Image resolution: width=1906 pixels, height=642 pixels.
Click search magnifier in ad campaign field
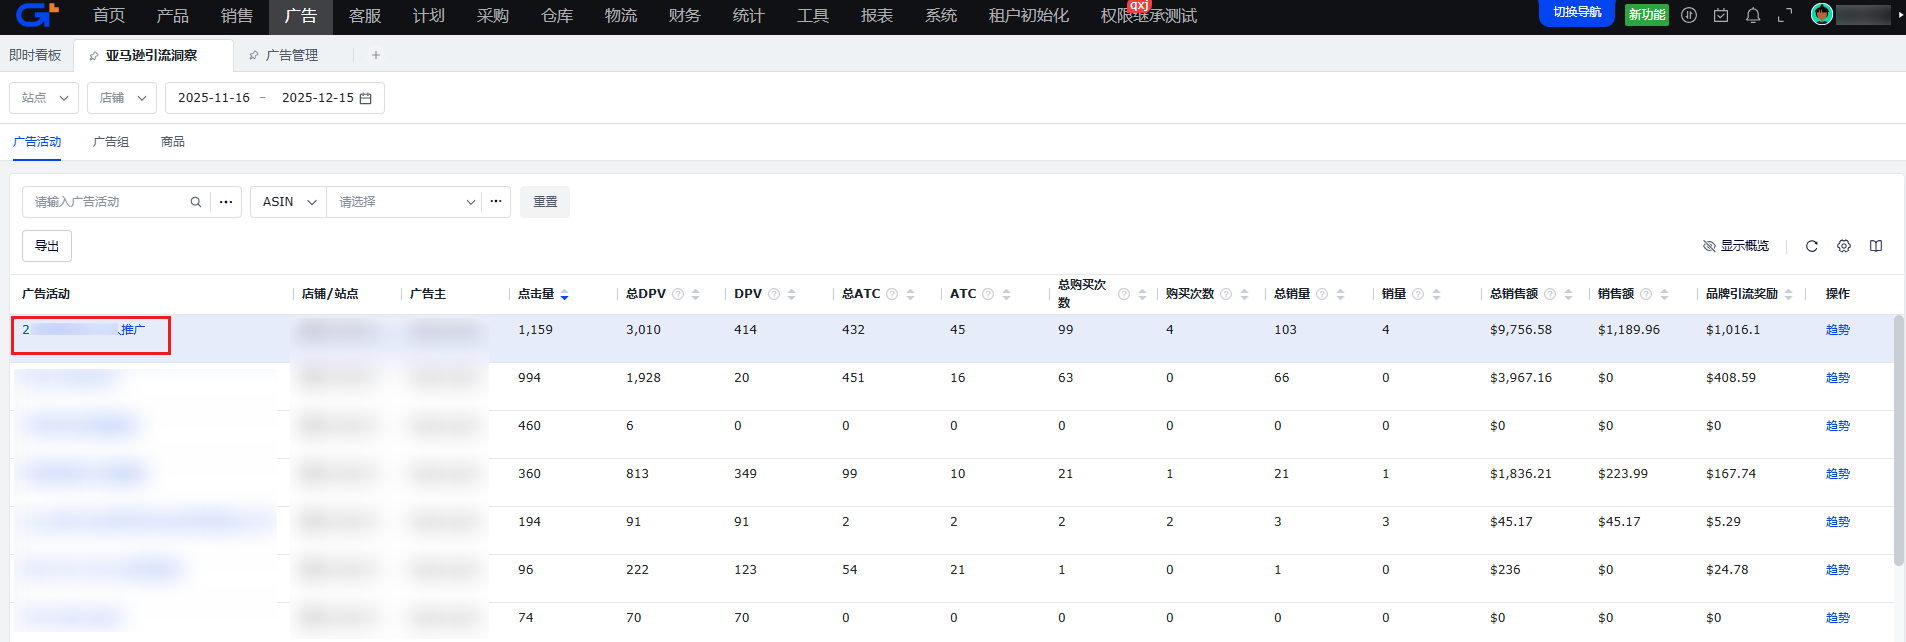(196, 202)
